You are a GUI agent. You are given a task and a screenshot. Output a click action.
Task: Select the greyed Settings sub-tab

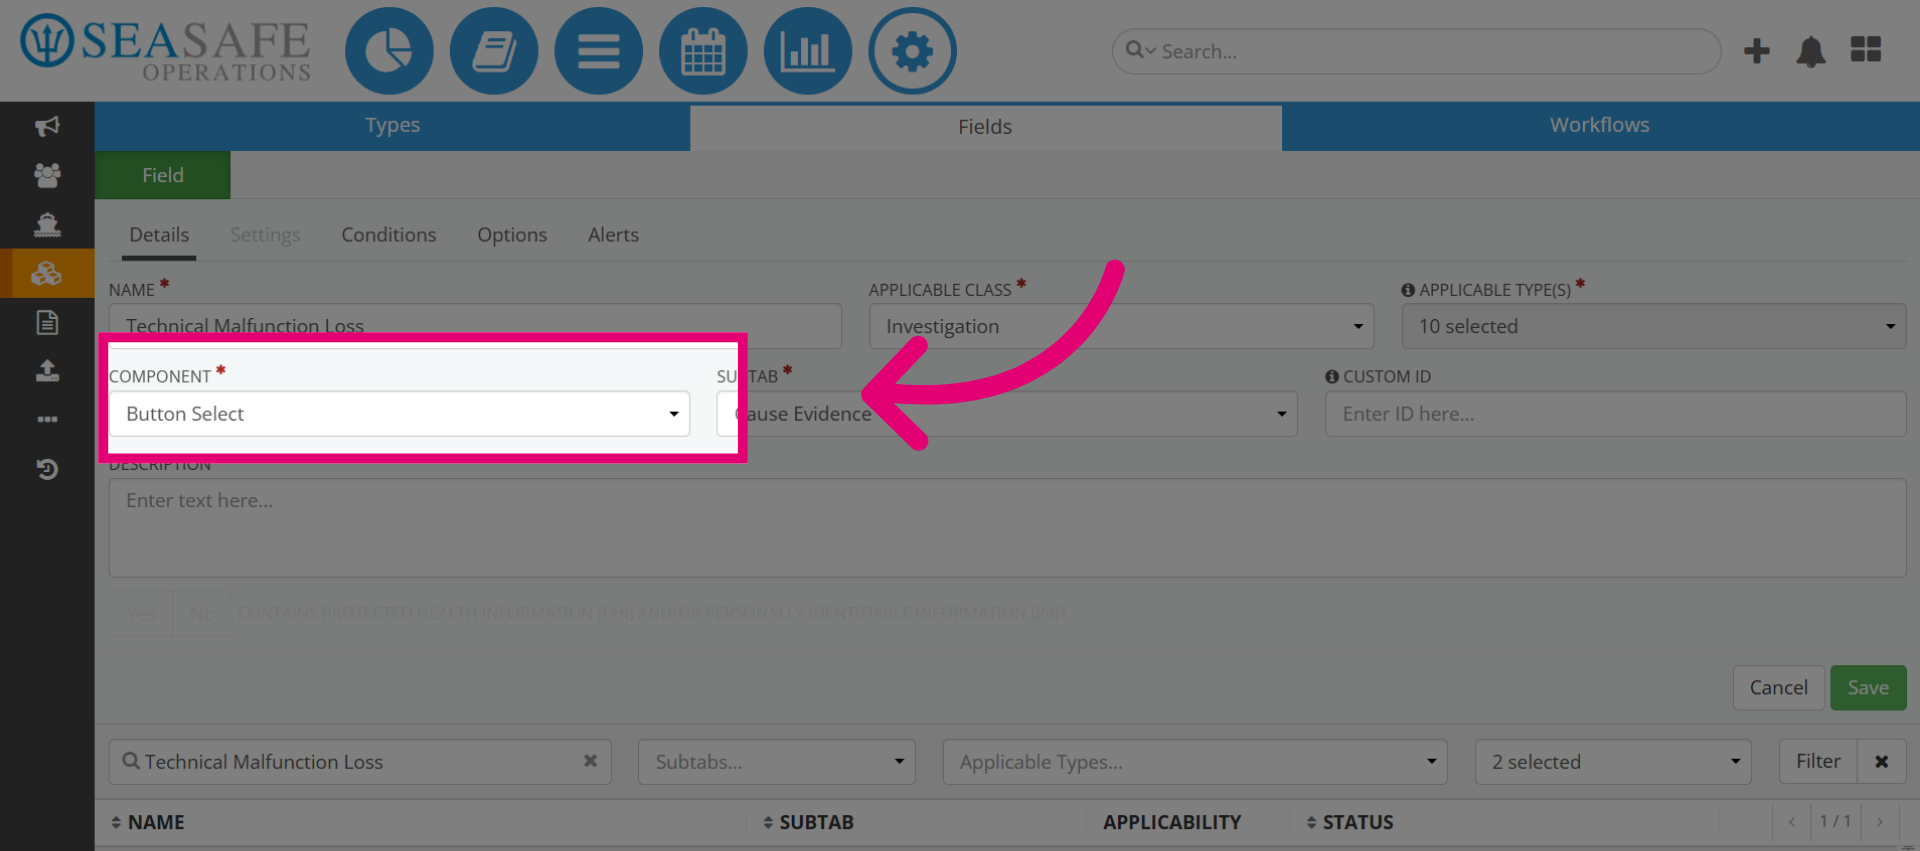pos(265,235)
